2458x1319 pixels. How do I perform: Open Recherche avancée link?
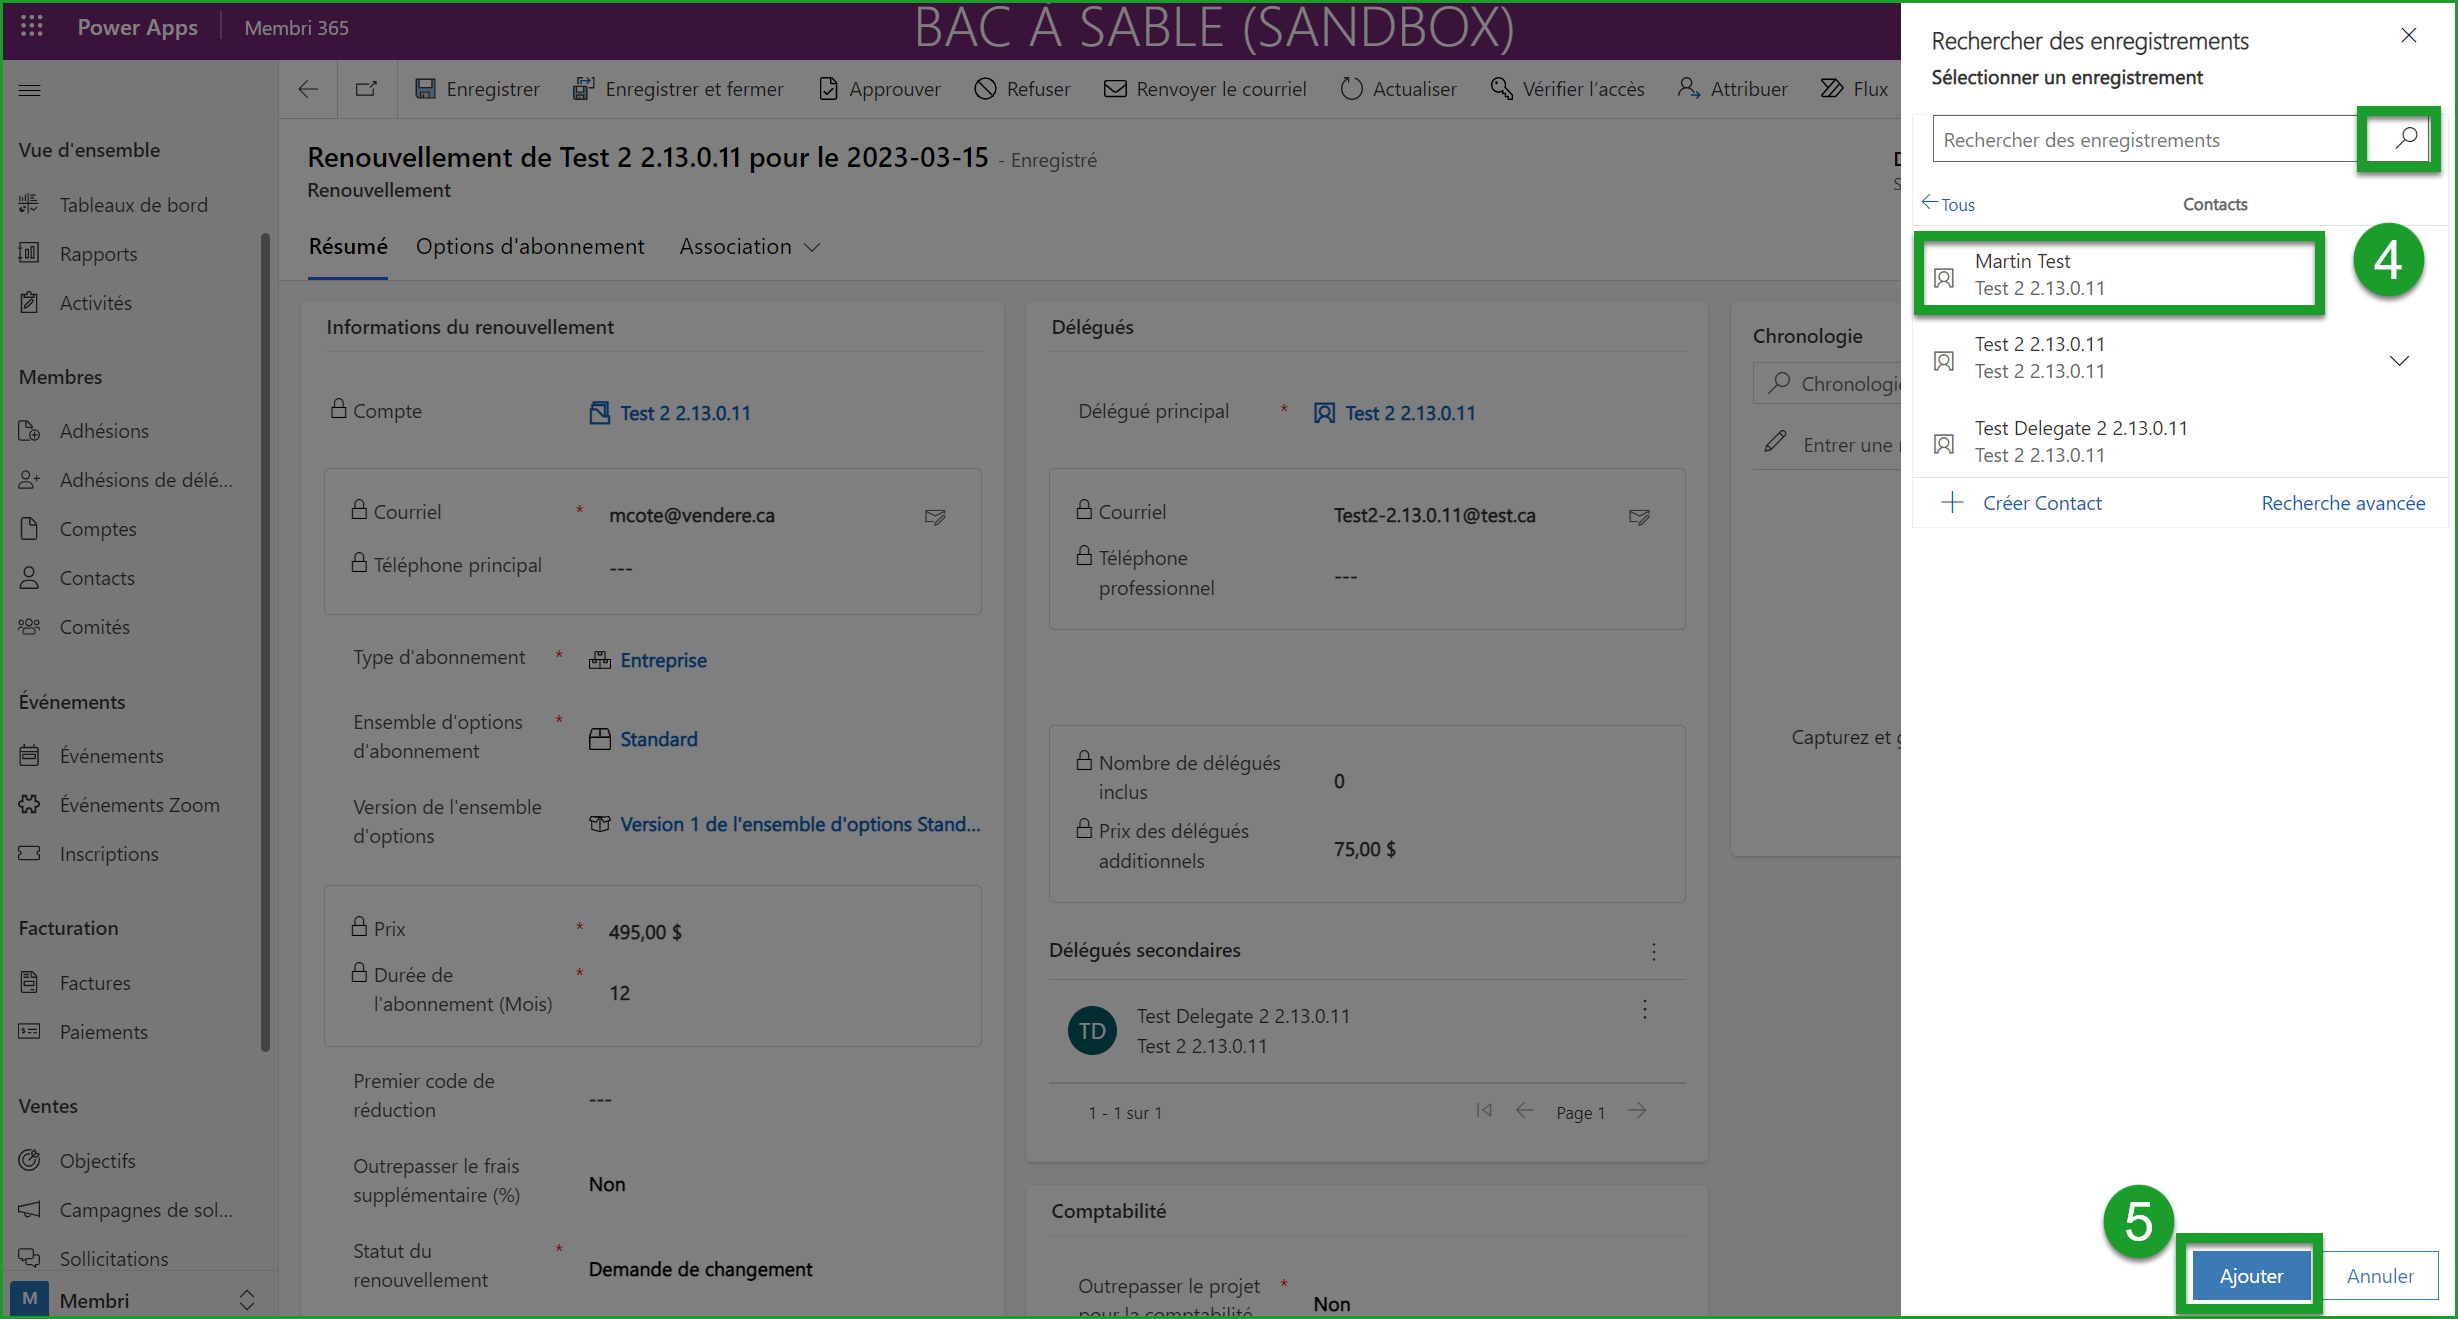(x=2342, y=503)
